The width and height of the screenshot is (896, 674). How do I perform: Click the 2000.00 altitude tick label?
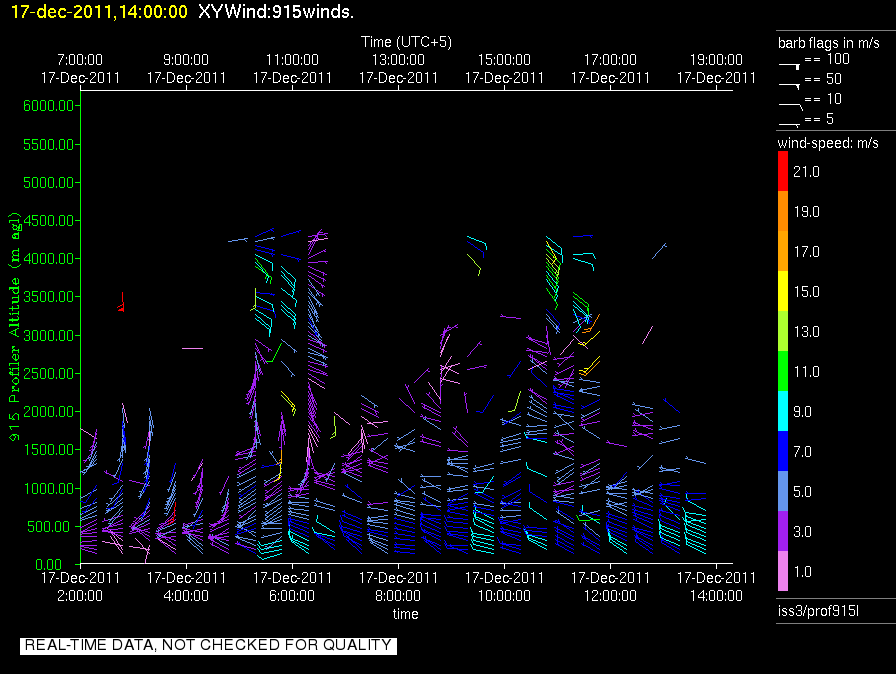pos(49,412)
